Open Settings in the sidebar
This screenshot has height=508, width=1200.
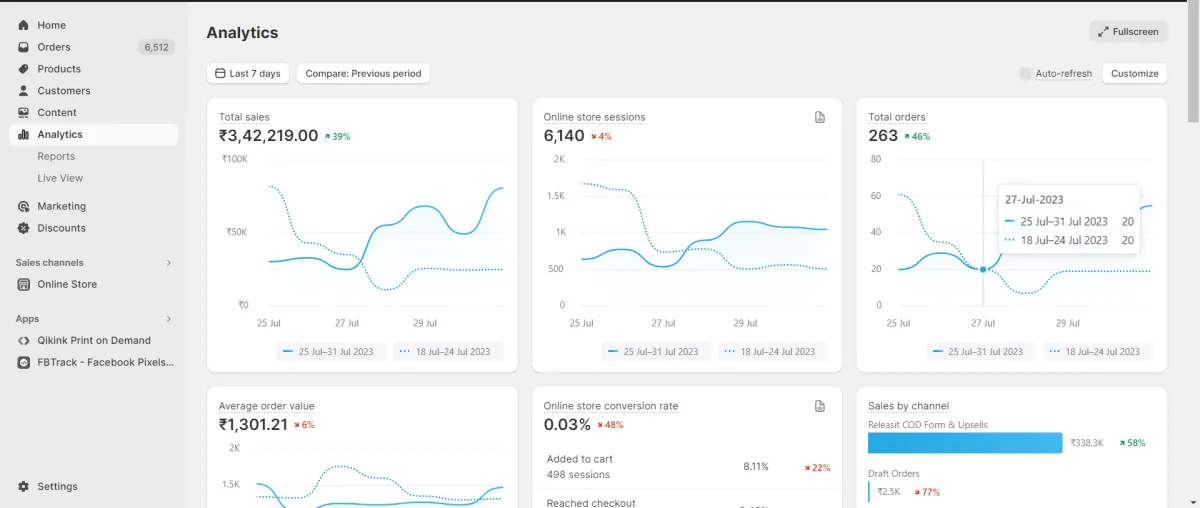click(x=93, y=487)
